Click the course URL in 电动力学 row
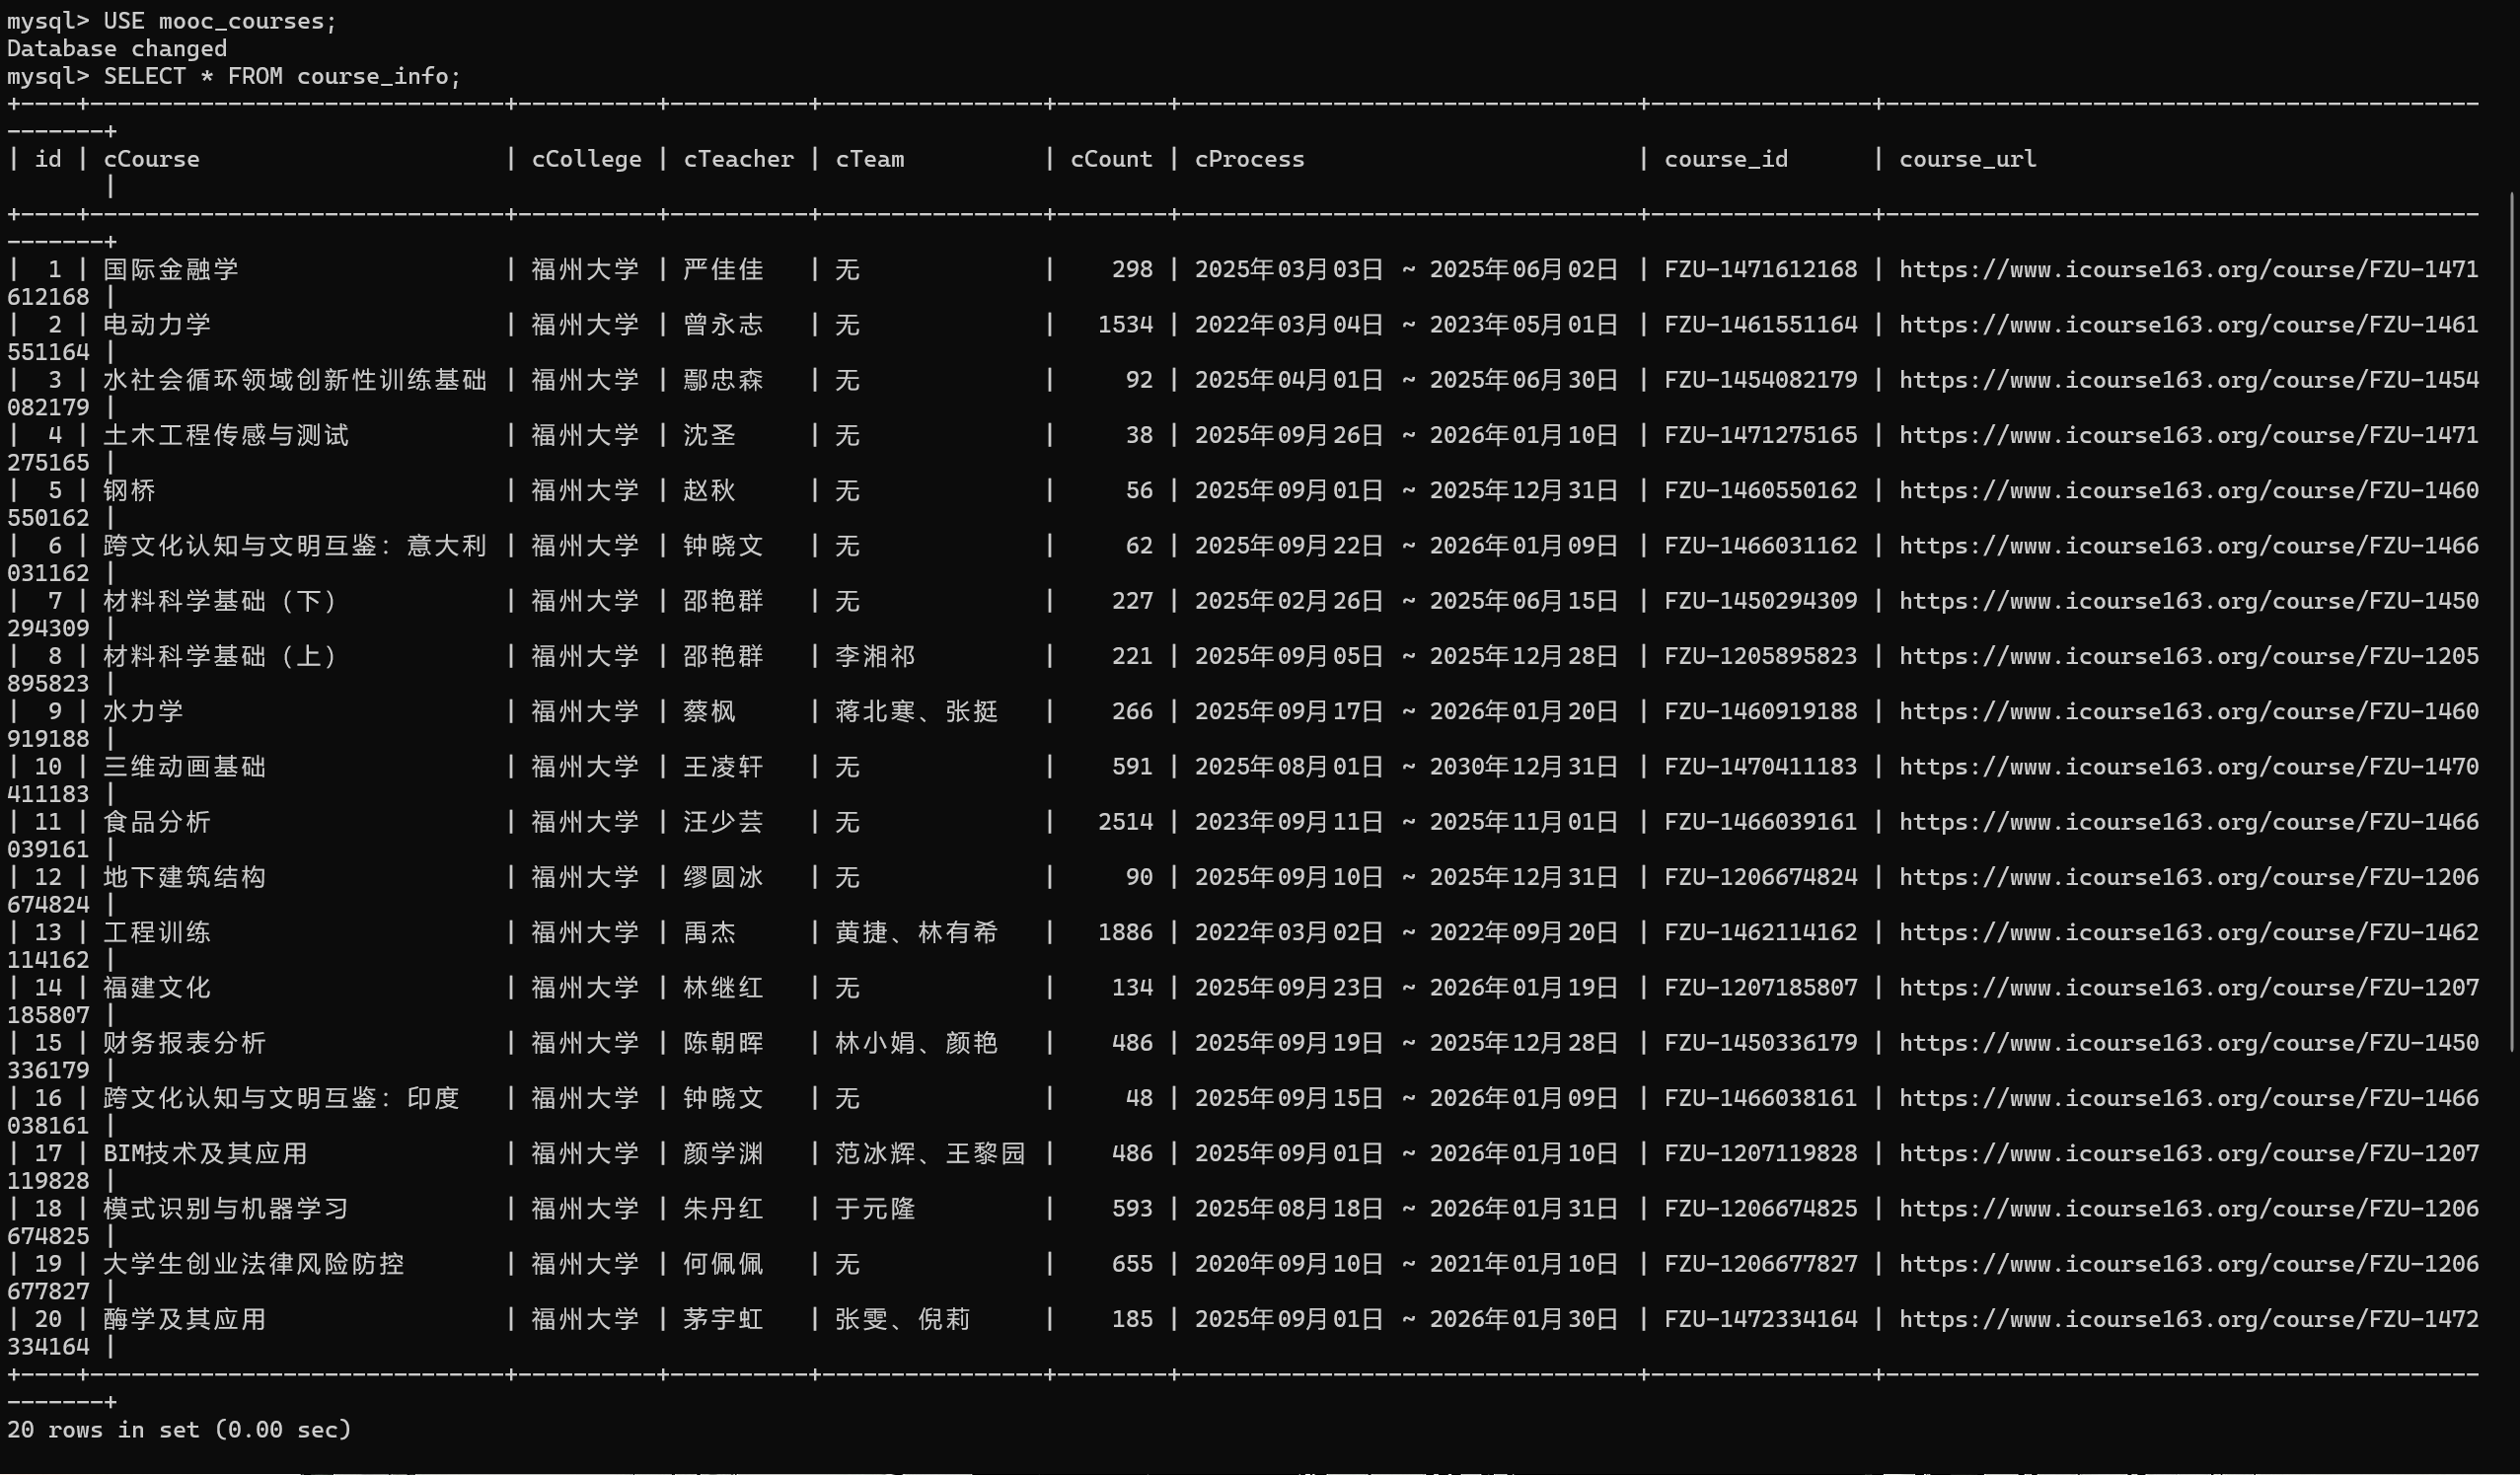Viewport: 2520px width, 1475px height. coord(2187,325)
